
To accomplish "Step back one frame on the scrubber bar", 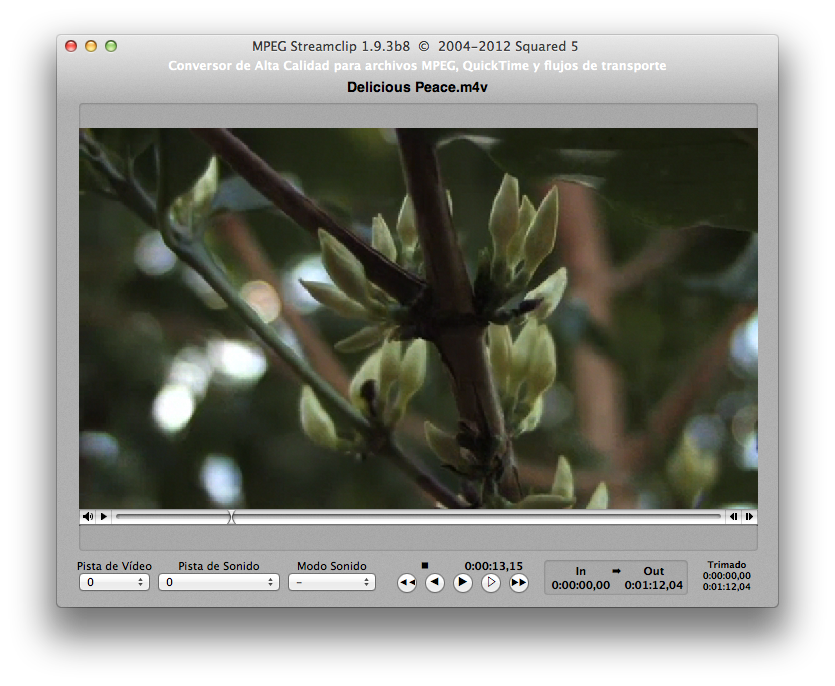I will pos(734,517).
